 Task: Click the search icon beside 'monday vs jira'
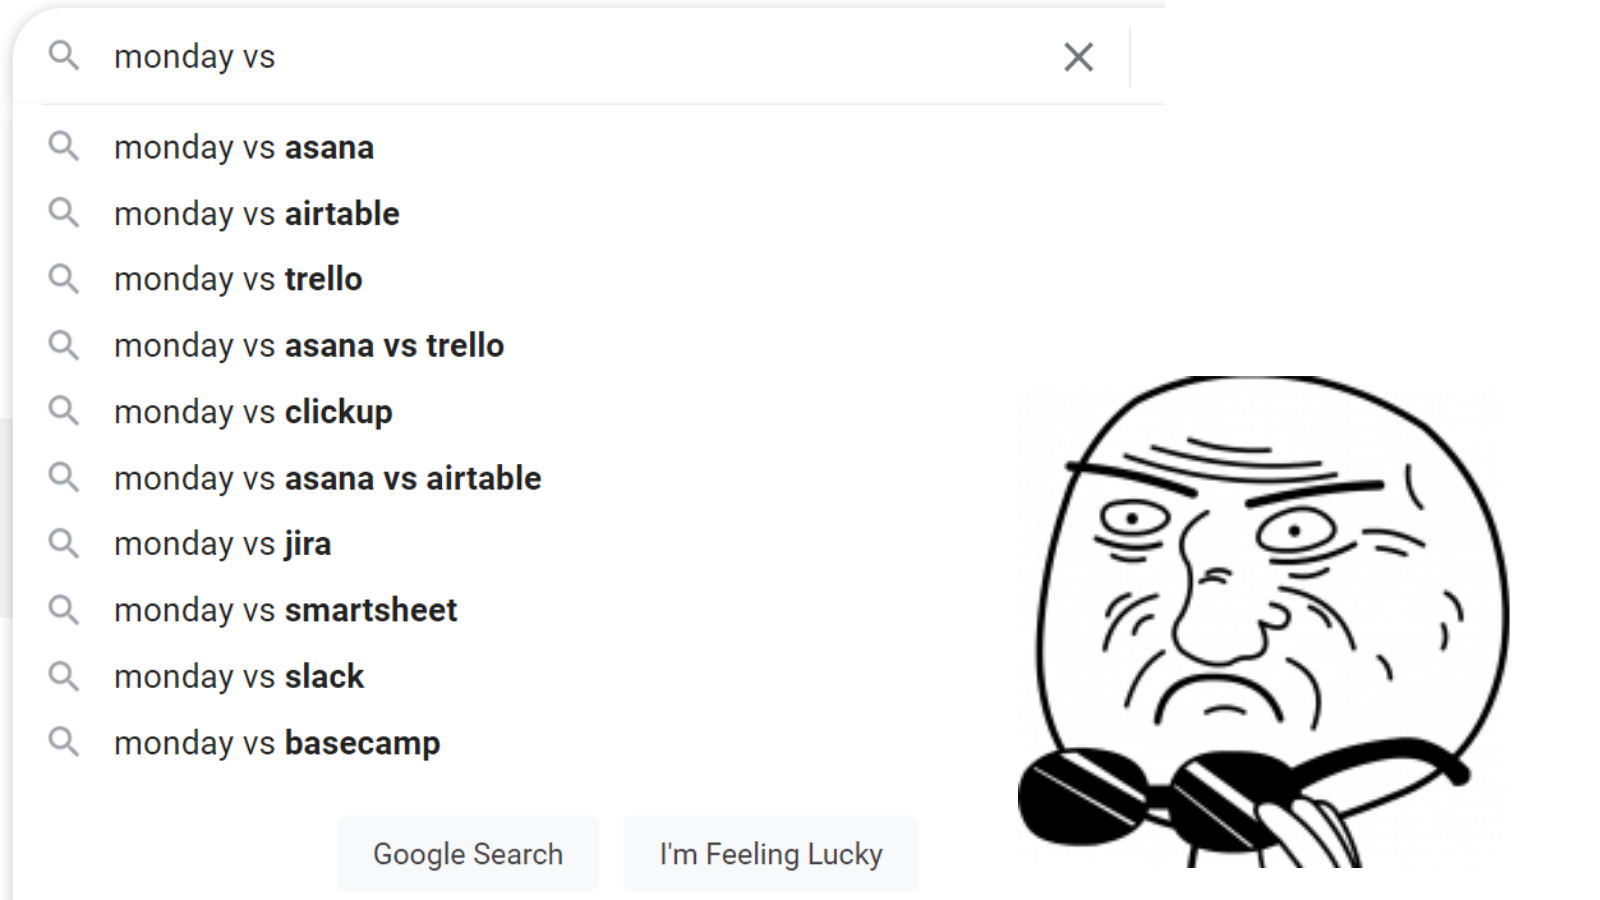point(64,544)
